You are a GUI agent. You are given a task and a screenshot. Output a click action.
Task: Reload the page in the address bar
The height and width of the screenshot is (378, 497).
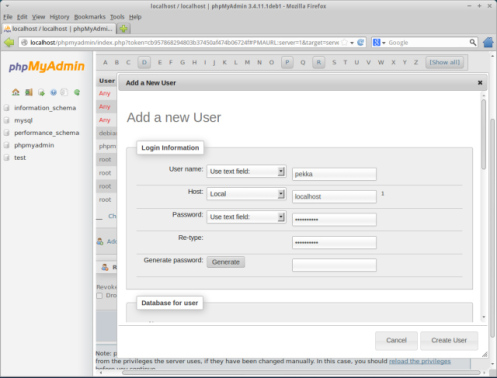pos(361,43)
